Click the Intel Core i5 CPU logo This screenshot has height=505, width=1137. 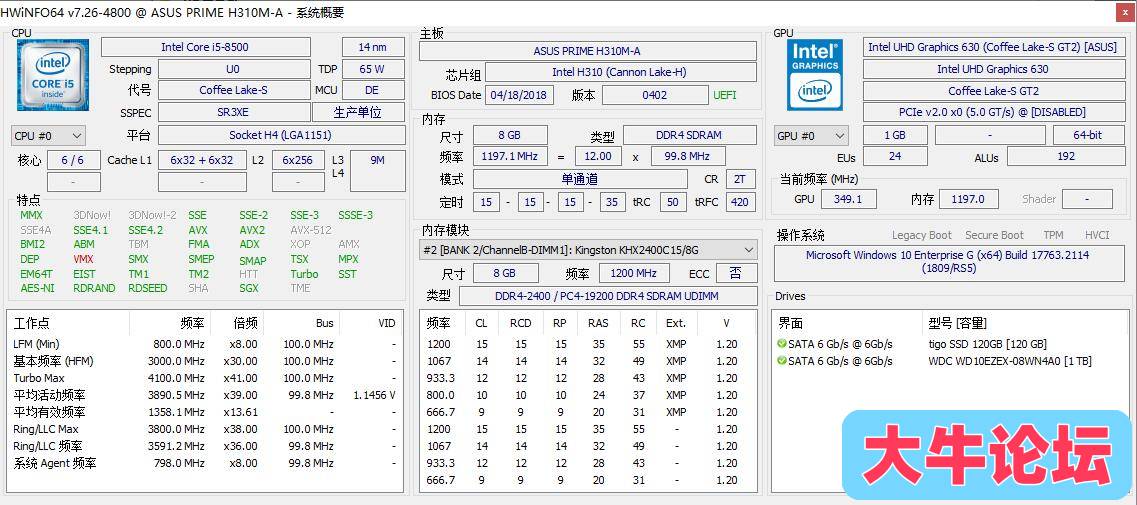pyautogui.click(x=53, y=75)
